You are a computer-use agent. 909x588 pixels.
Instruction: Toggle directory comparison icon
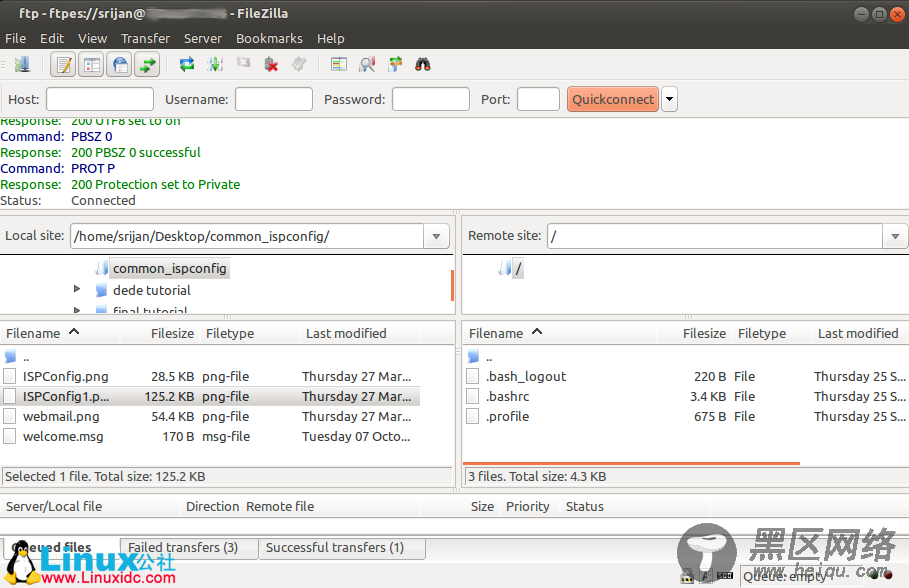(x=367, y=64)
